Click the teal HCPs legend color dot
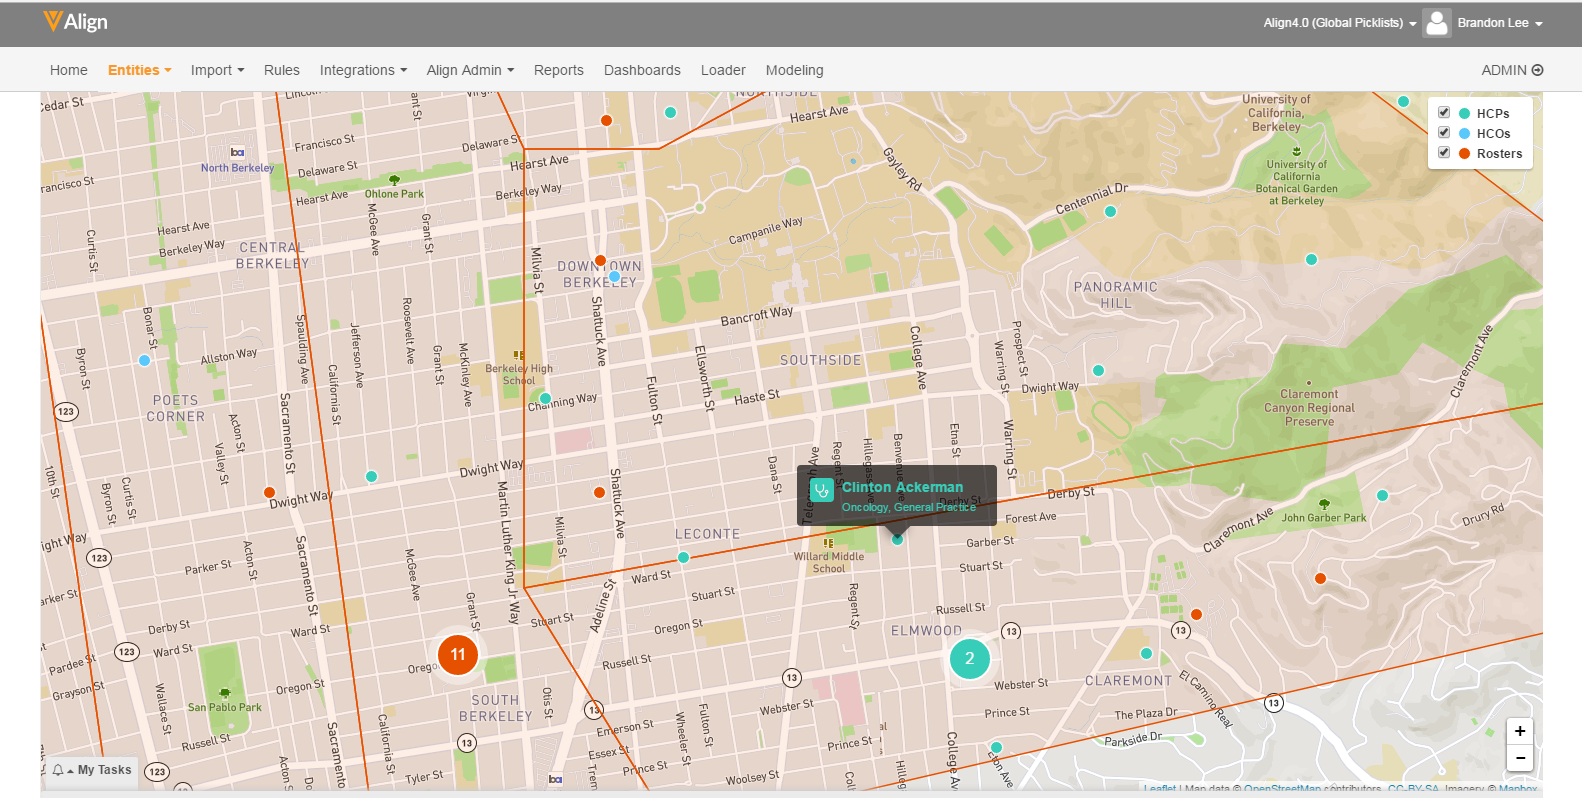The height and width of the screenshot is (807, 1582). pyautogui.click(x=1465, y=113)
